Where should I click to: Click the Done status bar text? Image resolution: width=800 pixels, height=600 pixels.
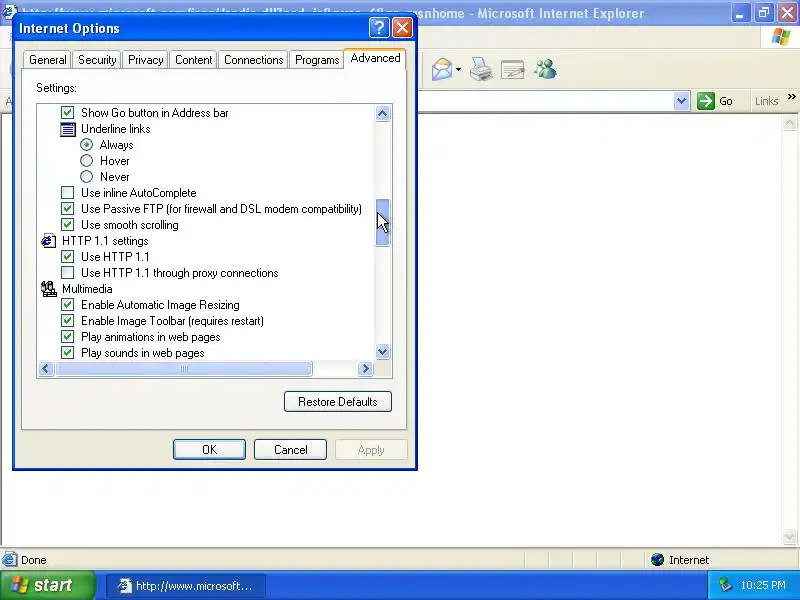[34, 560]
